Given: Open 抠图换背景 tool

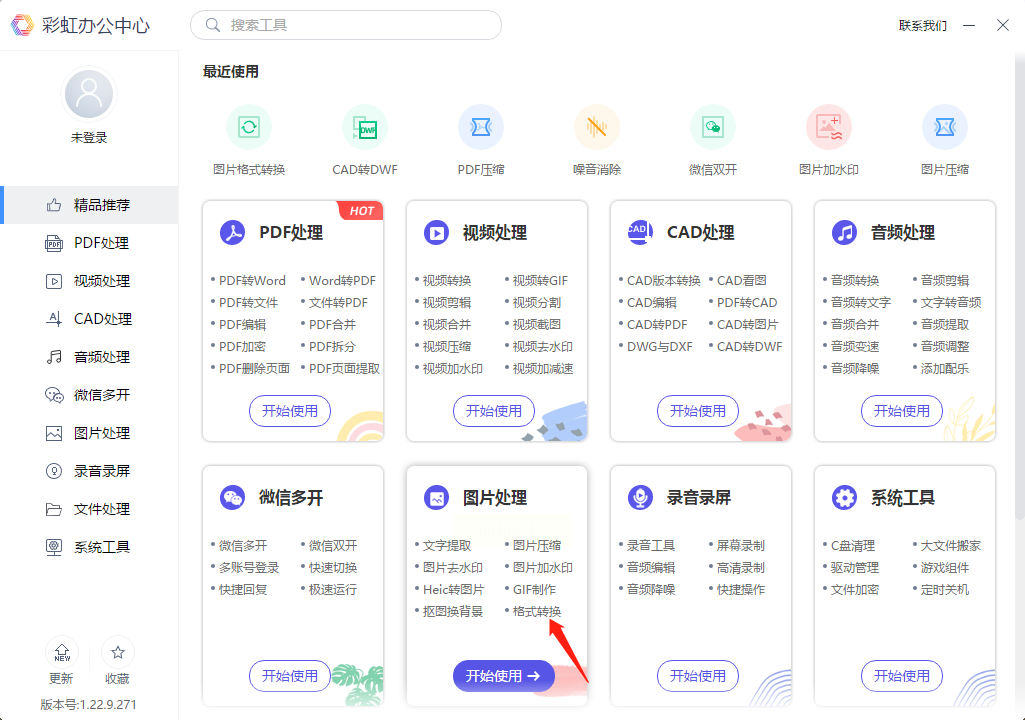Looking at the screenshot, I should 452,611.
